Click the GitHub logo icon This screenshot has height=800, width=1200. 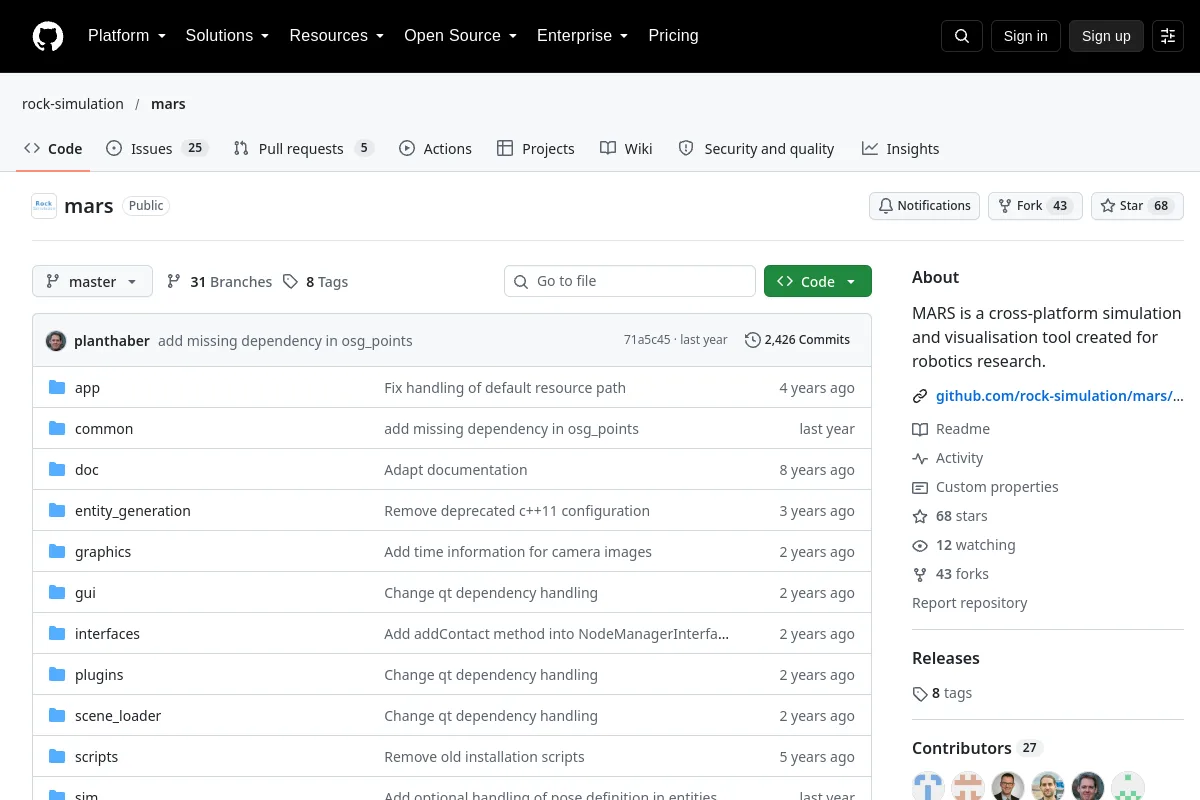(48, 36)
